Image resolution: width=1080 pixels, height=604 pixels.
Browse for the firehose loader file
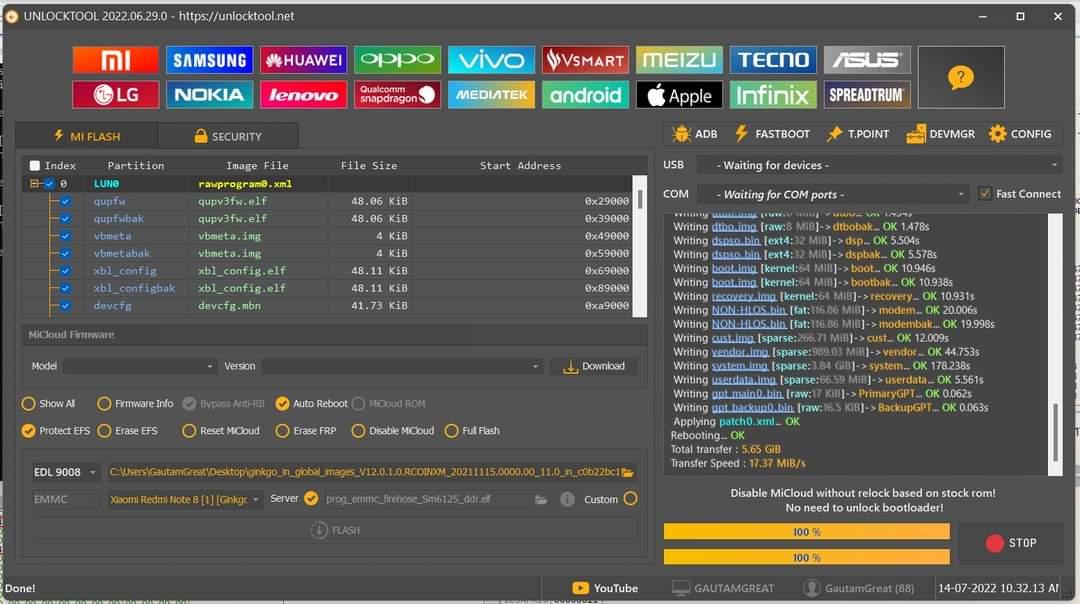click(x=541, y=499)
